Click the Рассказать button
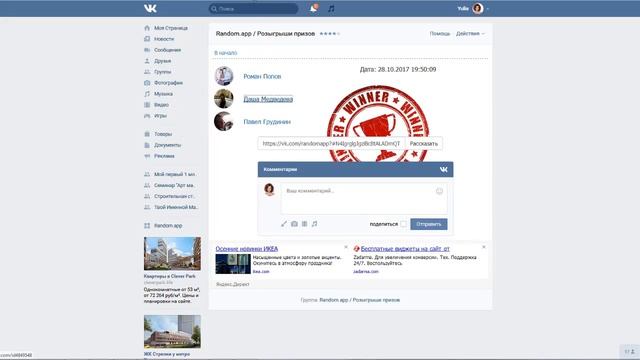 424,144
